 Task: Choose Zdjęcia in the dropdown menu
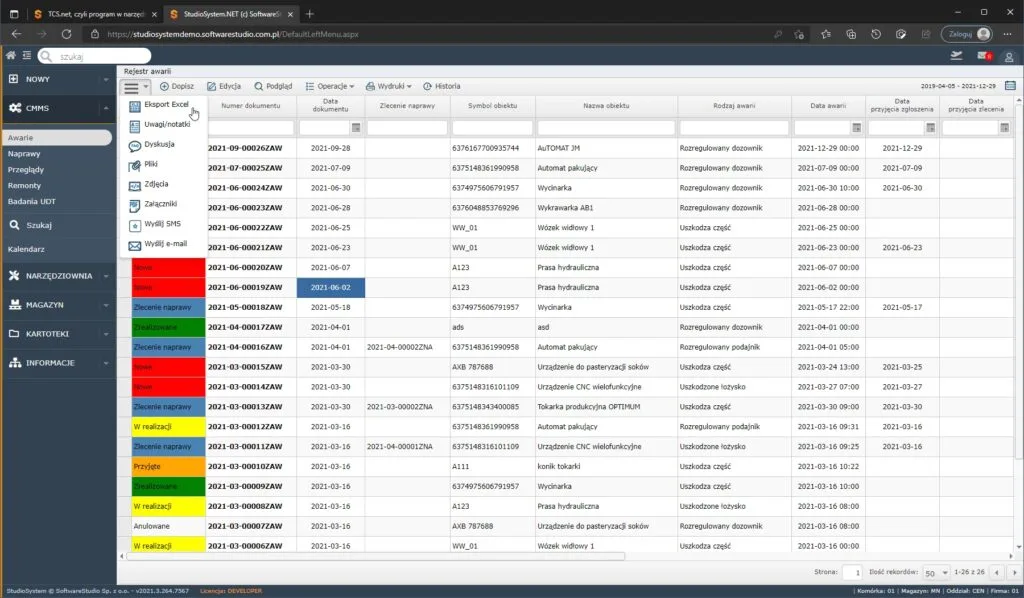coord(161,184)
